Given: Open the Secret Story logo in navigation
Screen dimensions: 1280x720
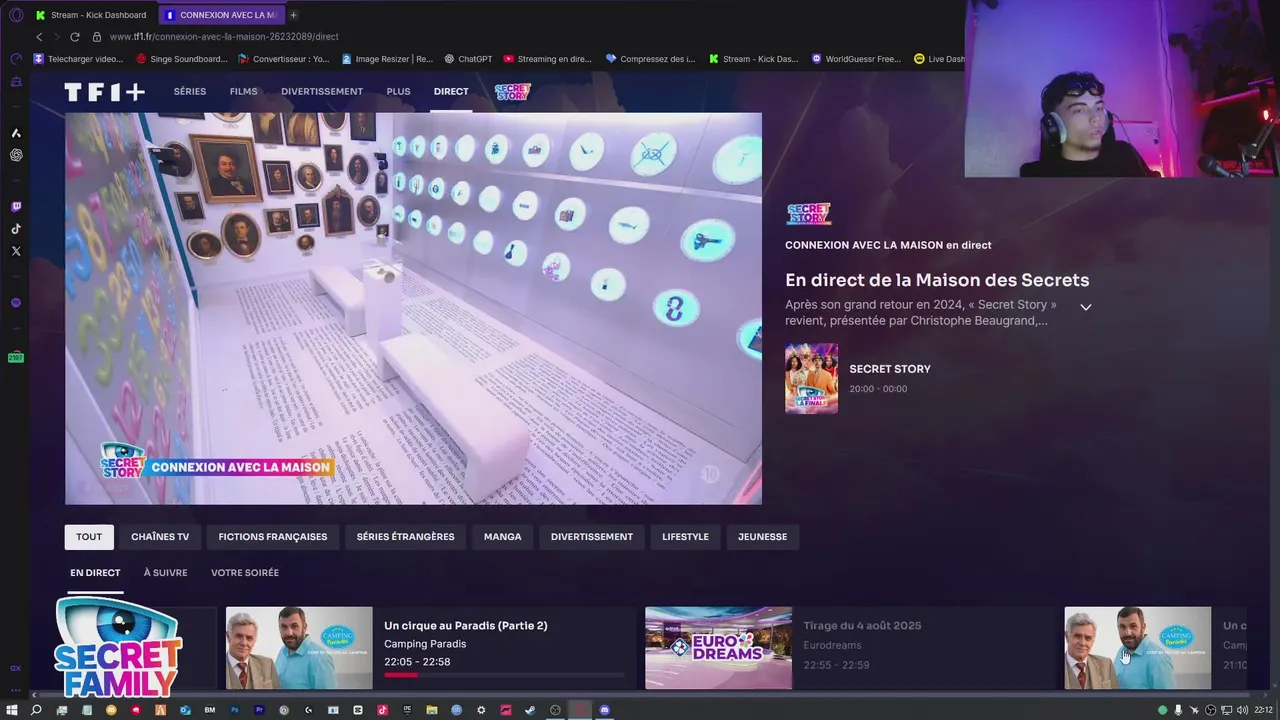Looking at the screenshot, I should [x=513, y=92].
